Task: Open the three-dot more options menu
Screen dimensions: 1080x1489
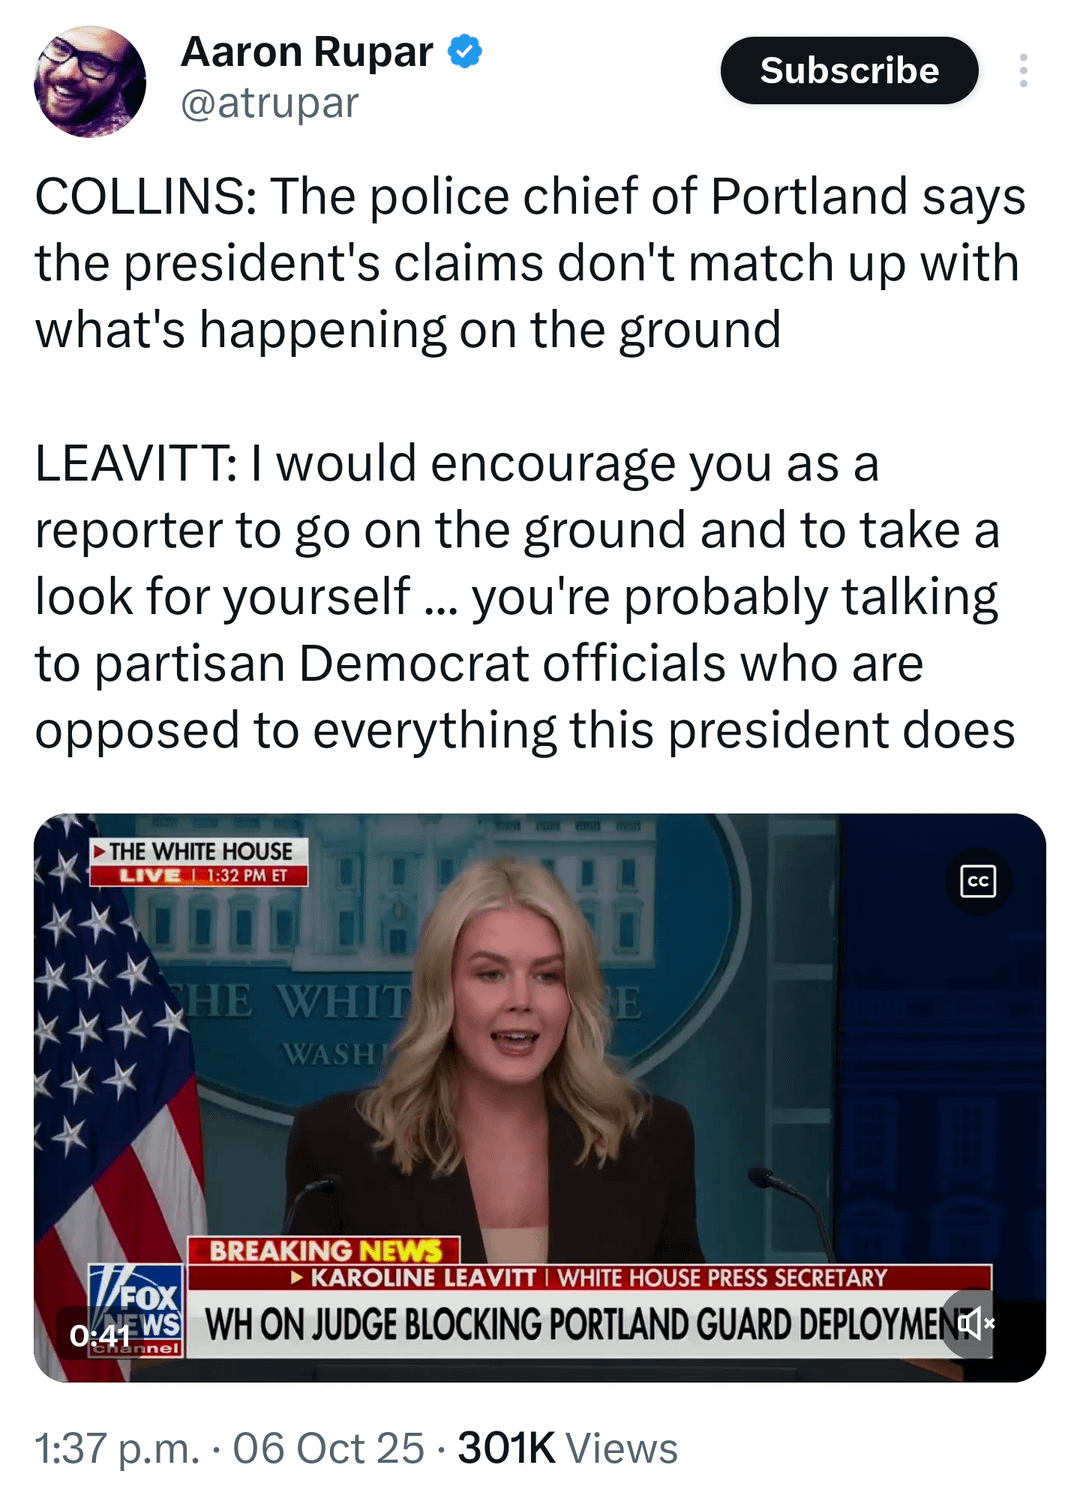Action: coord(1023,70)
